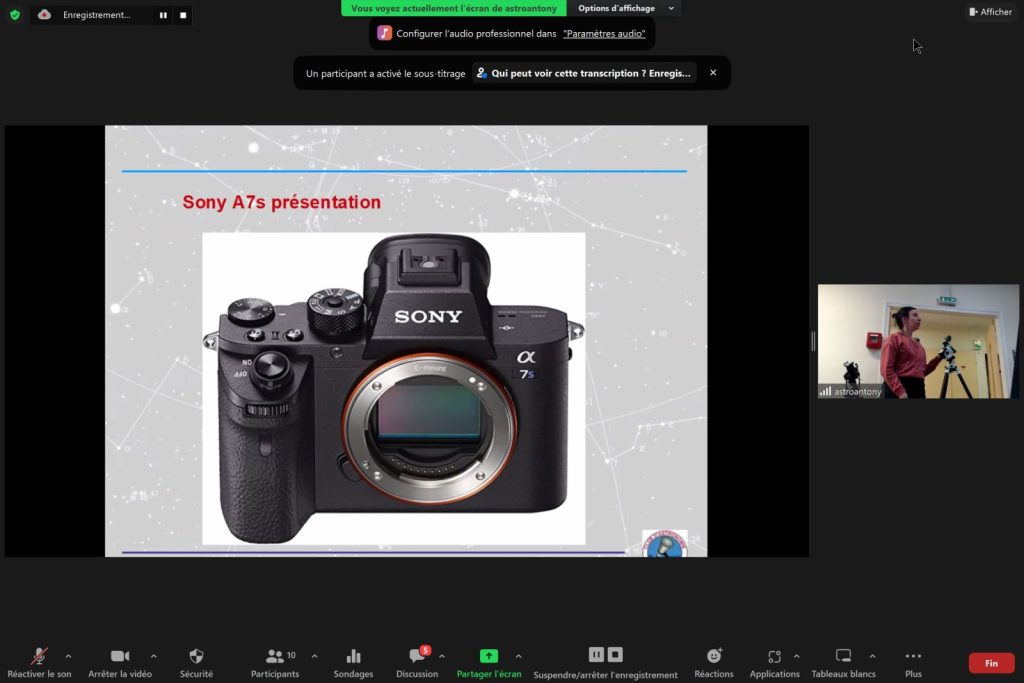This screenshot has width=1024, height=683.
Task: Open Tableaux blancs whiteboards
Action: click(844, 663)
